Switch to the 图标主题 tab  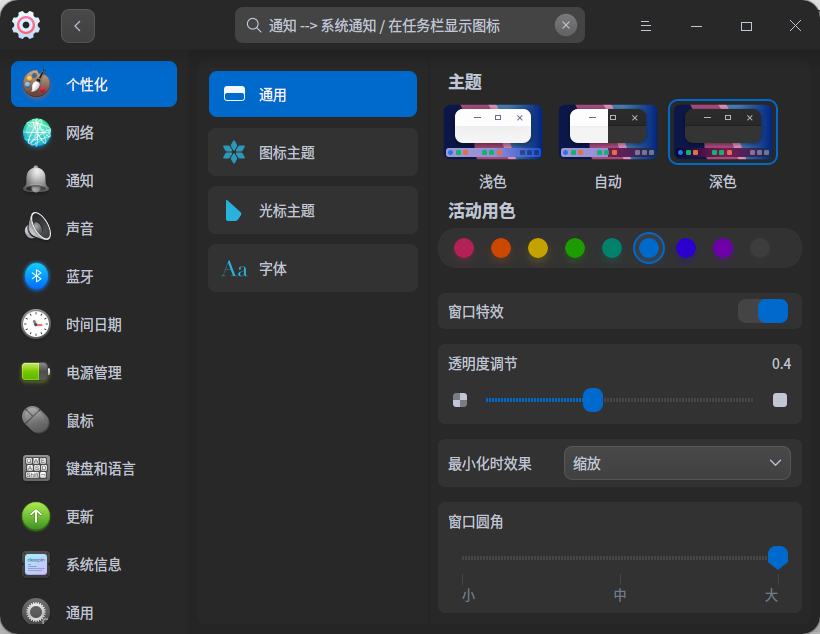(x=312, y=152)
